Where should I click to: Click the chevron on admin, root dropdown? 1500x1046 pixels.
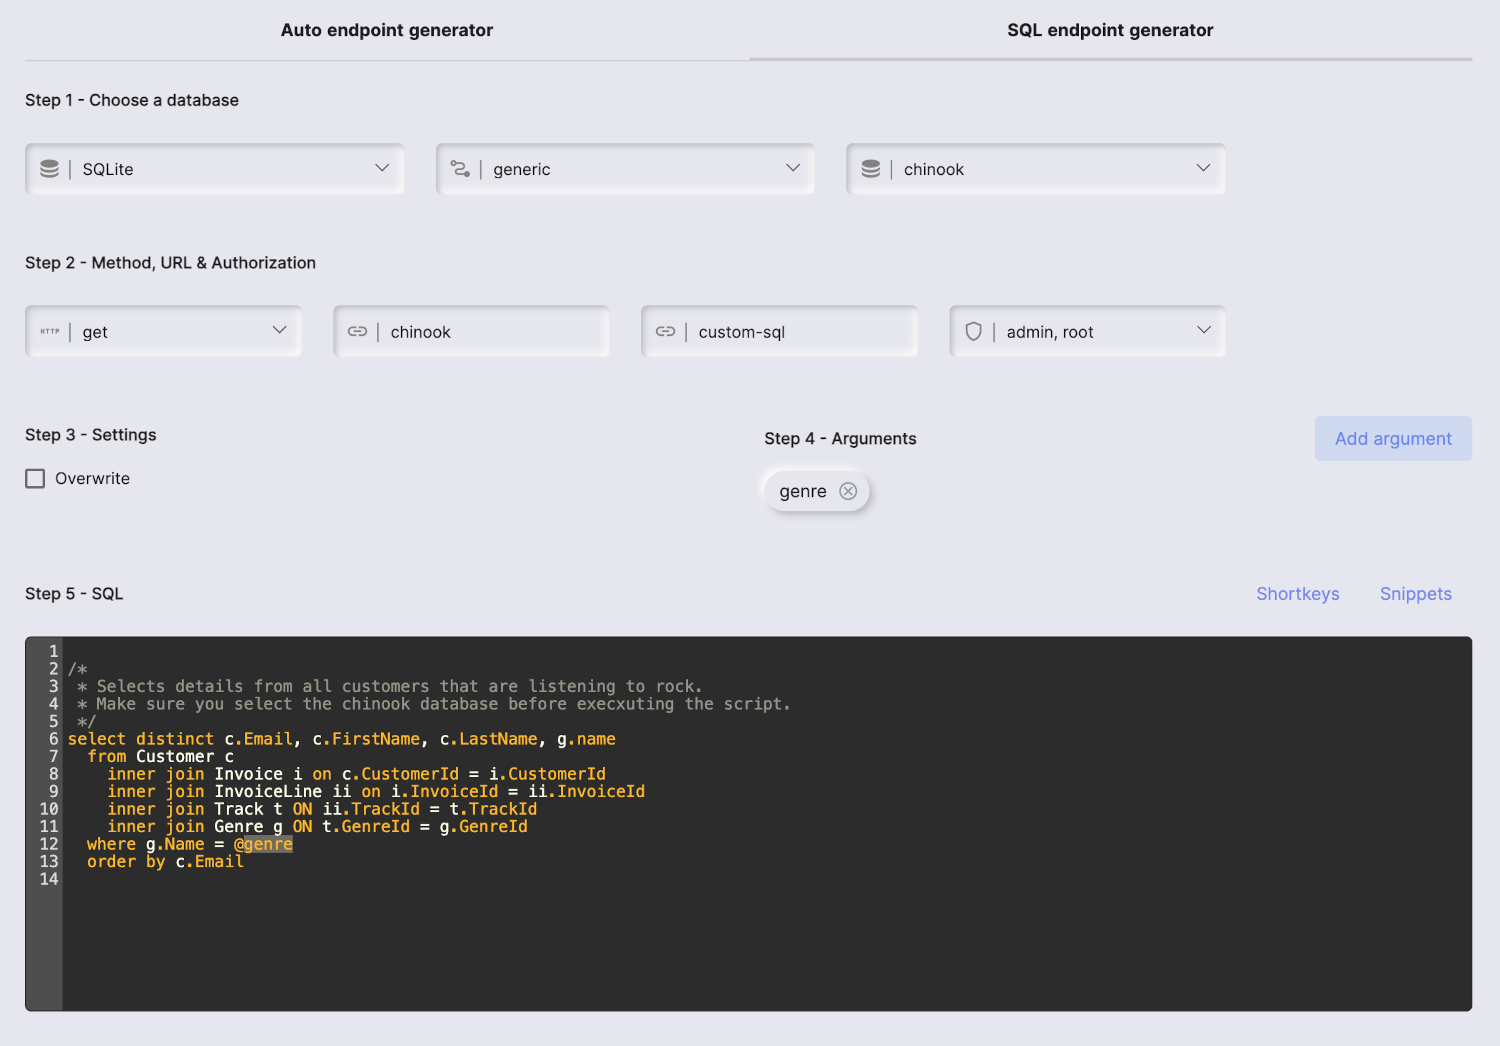[x=1203, y=330]
